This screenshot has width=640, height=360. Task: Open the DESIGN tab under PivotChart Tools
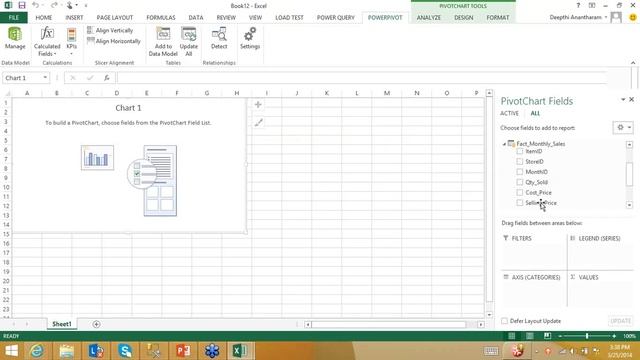[464, 18]
